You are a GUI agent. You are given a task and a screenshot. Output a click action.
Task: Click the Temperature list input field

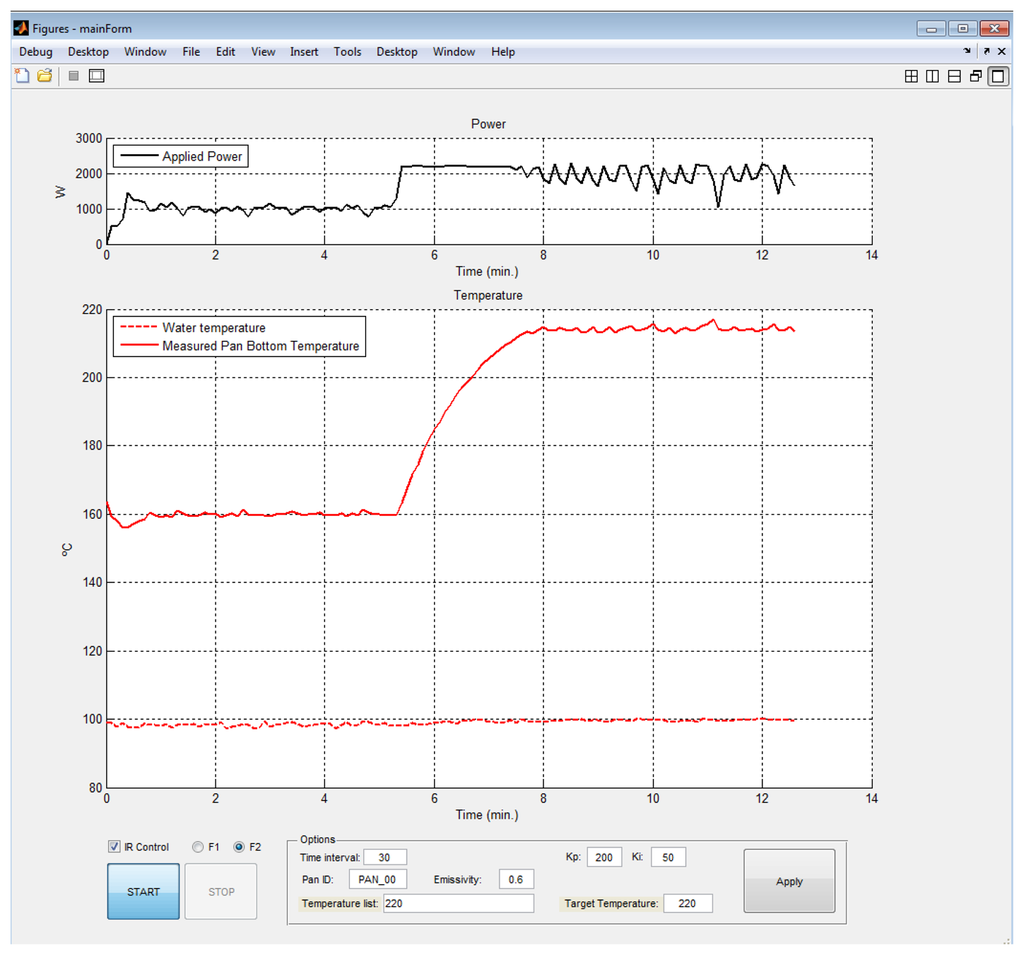click(x=457, y=903)
